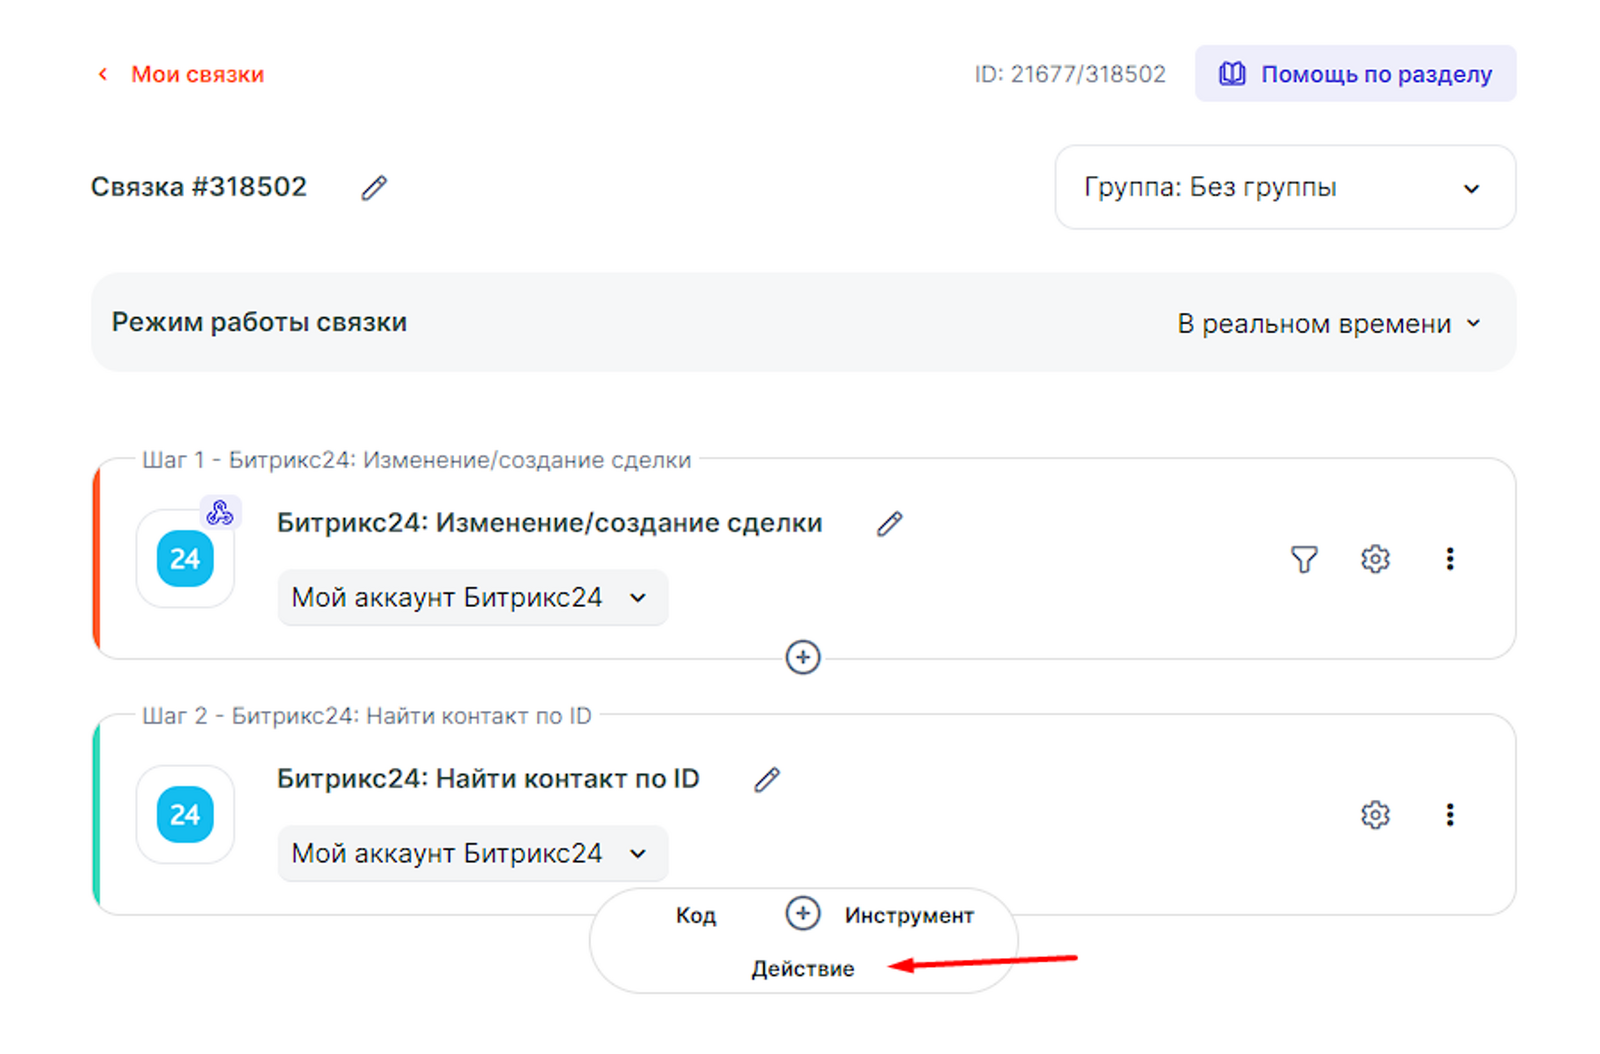
Task: Open 'Помощь по разделу' help button
Action: click(x=1355, y=74)
